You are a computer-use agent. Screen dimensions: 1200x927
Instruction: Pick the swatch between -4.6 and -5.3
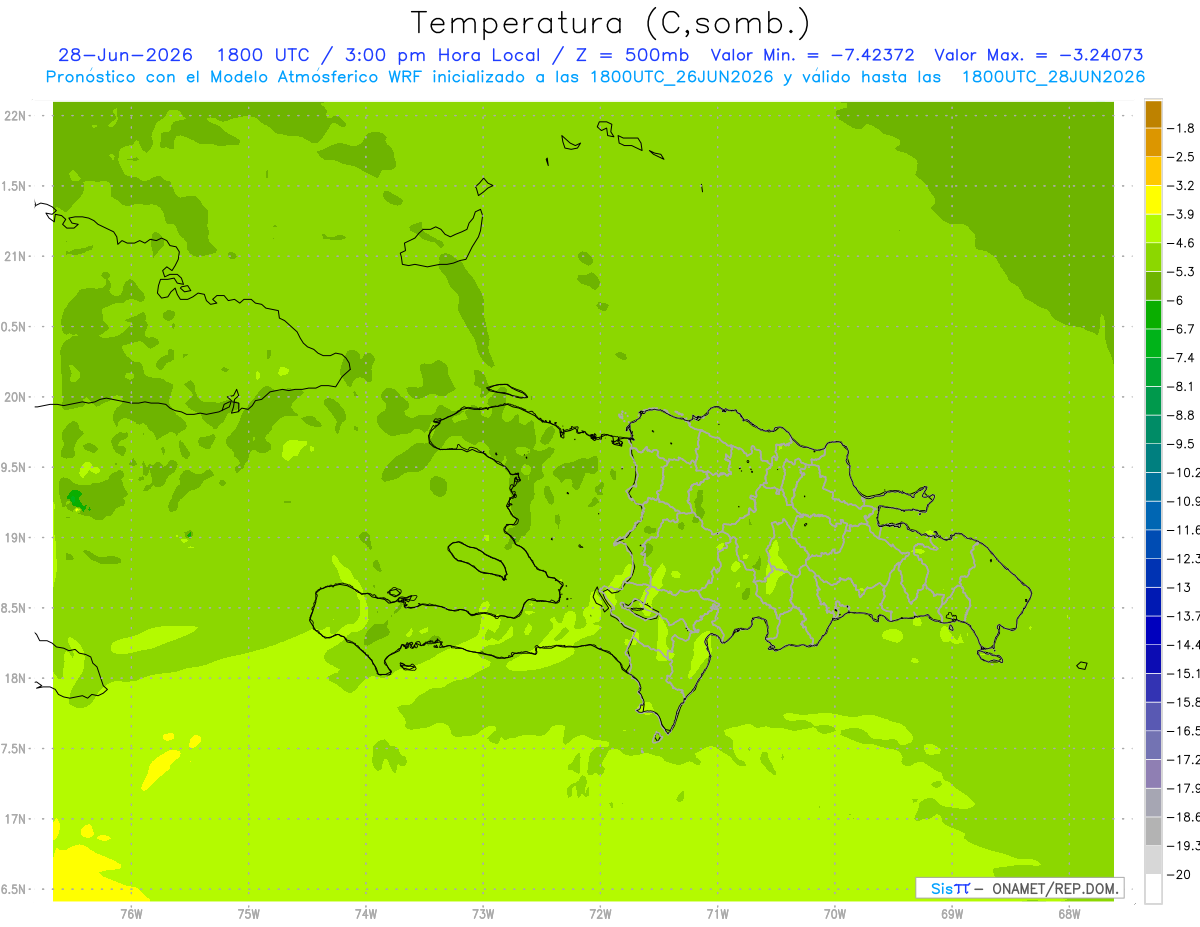(x=1154, y=257)
